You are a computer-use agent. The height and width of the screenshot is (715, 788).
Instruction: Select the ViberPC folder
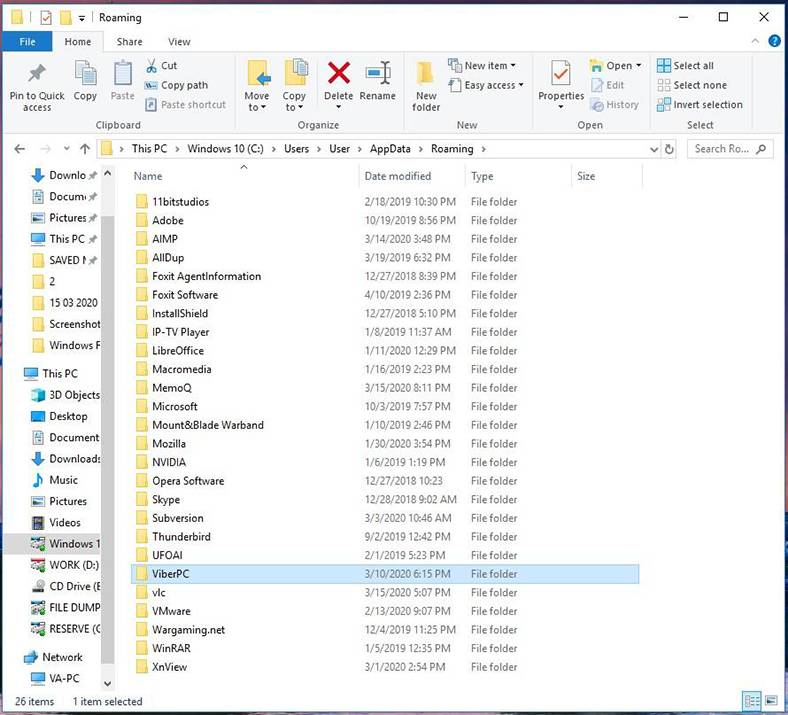(385, 574)
